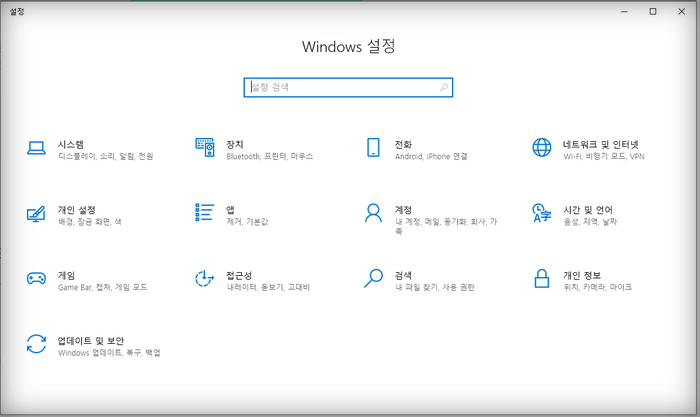Click the 'Android, iPhone 연결' description
This screenshot has width=700, height=417.
click(431, 156)
